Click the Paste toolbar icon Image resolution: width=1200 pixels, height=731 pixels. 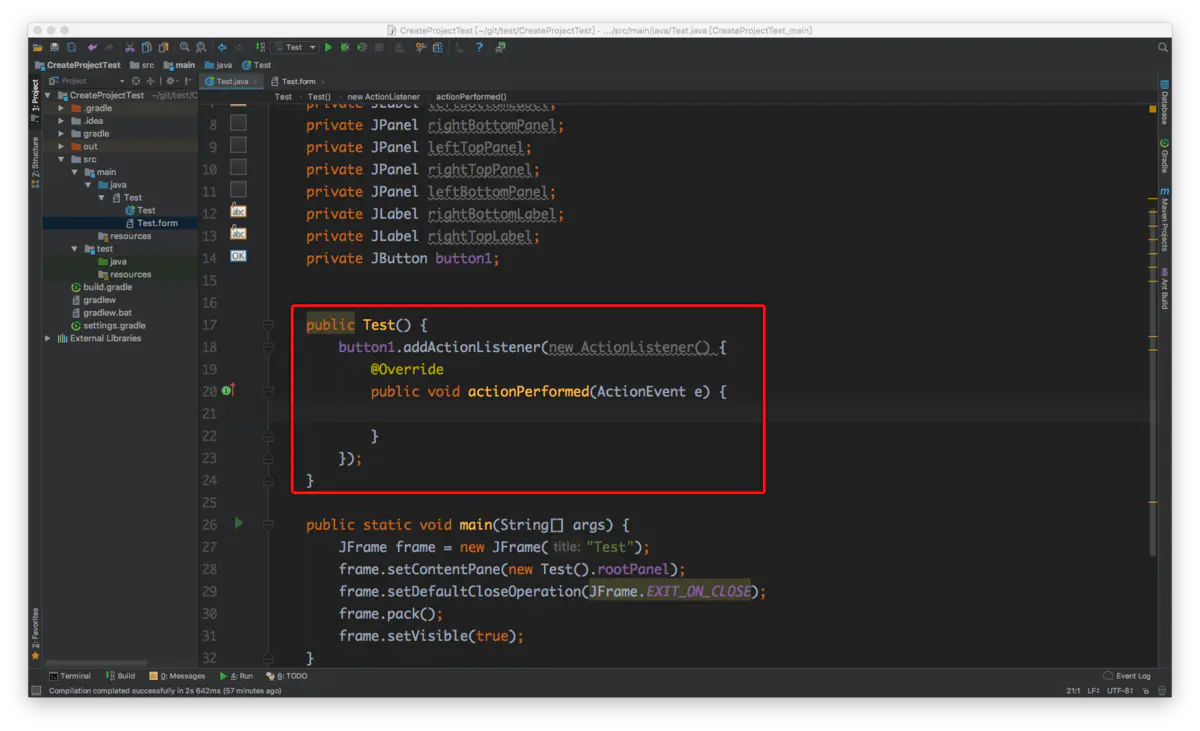point(163,47)
